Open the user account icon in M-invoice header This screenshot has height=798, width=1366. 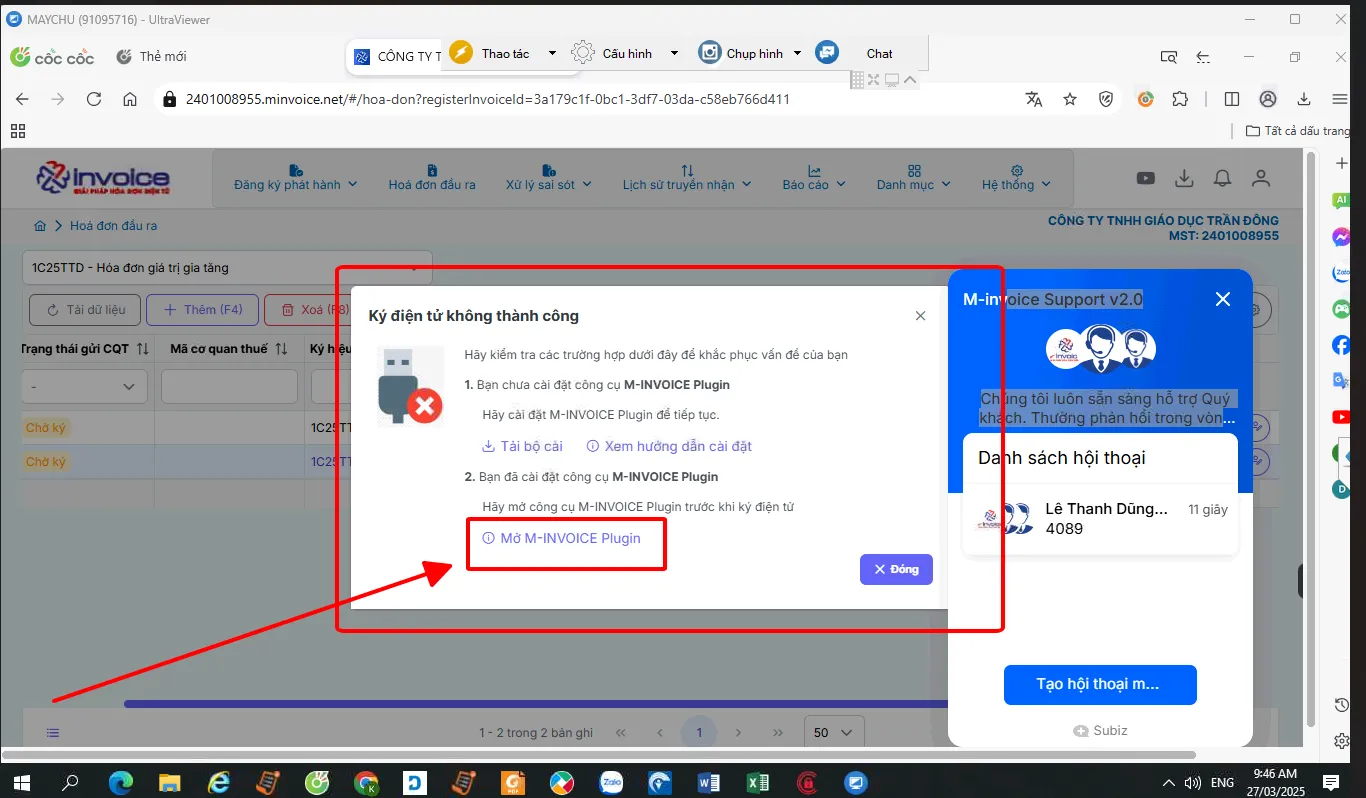[1261, 178]
